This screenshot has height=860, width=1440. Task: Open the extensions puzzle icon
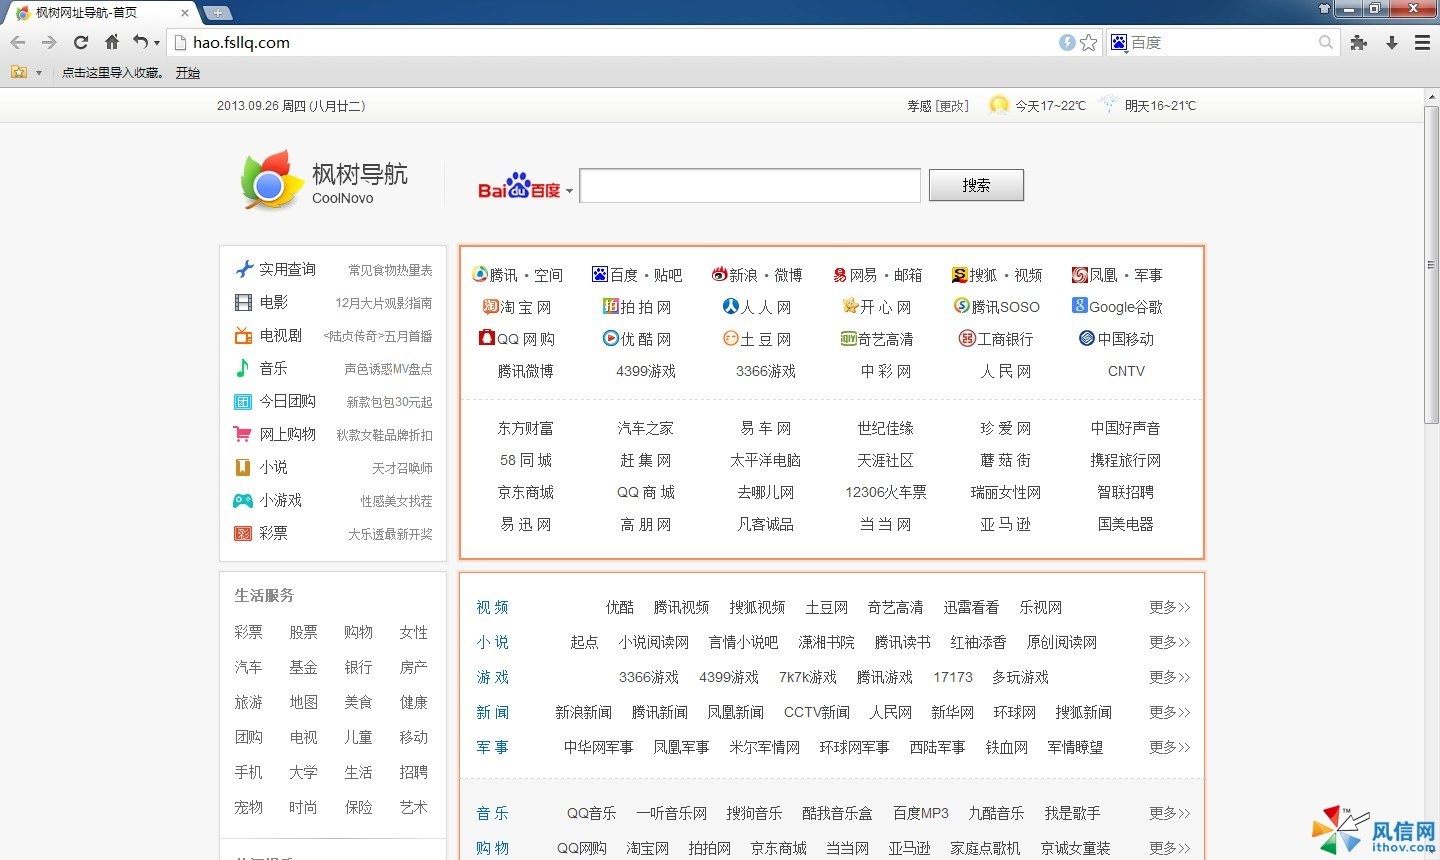click(1358, 42)
